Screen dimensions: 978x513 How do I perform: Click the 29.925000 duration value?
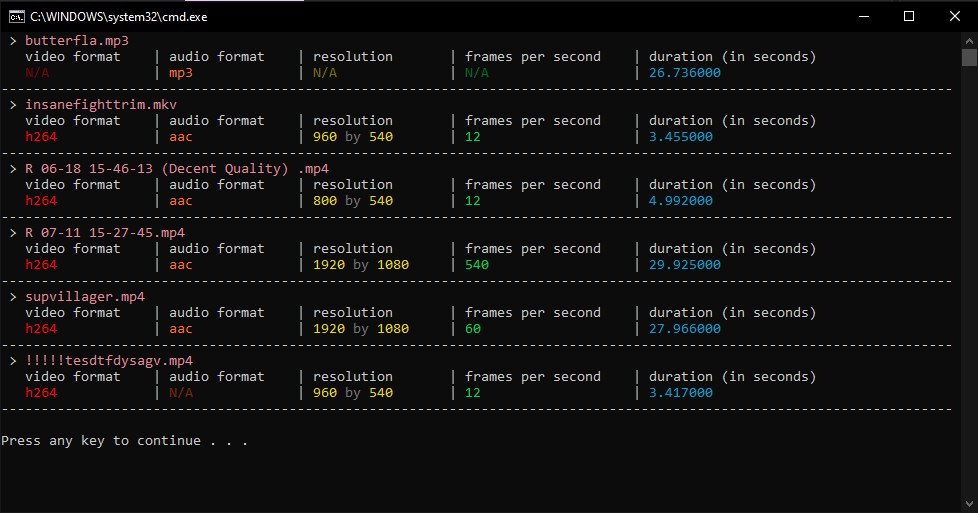click(685, 265)
